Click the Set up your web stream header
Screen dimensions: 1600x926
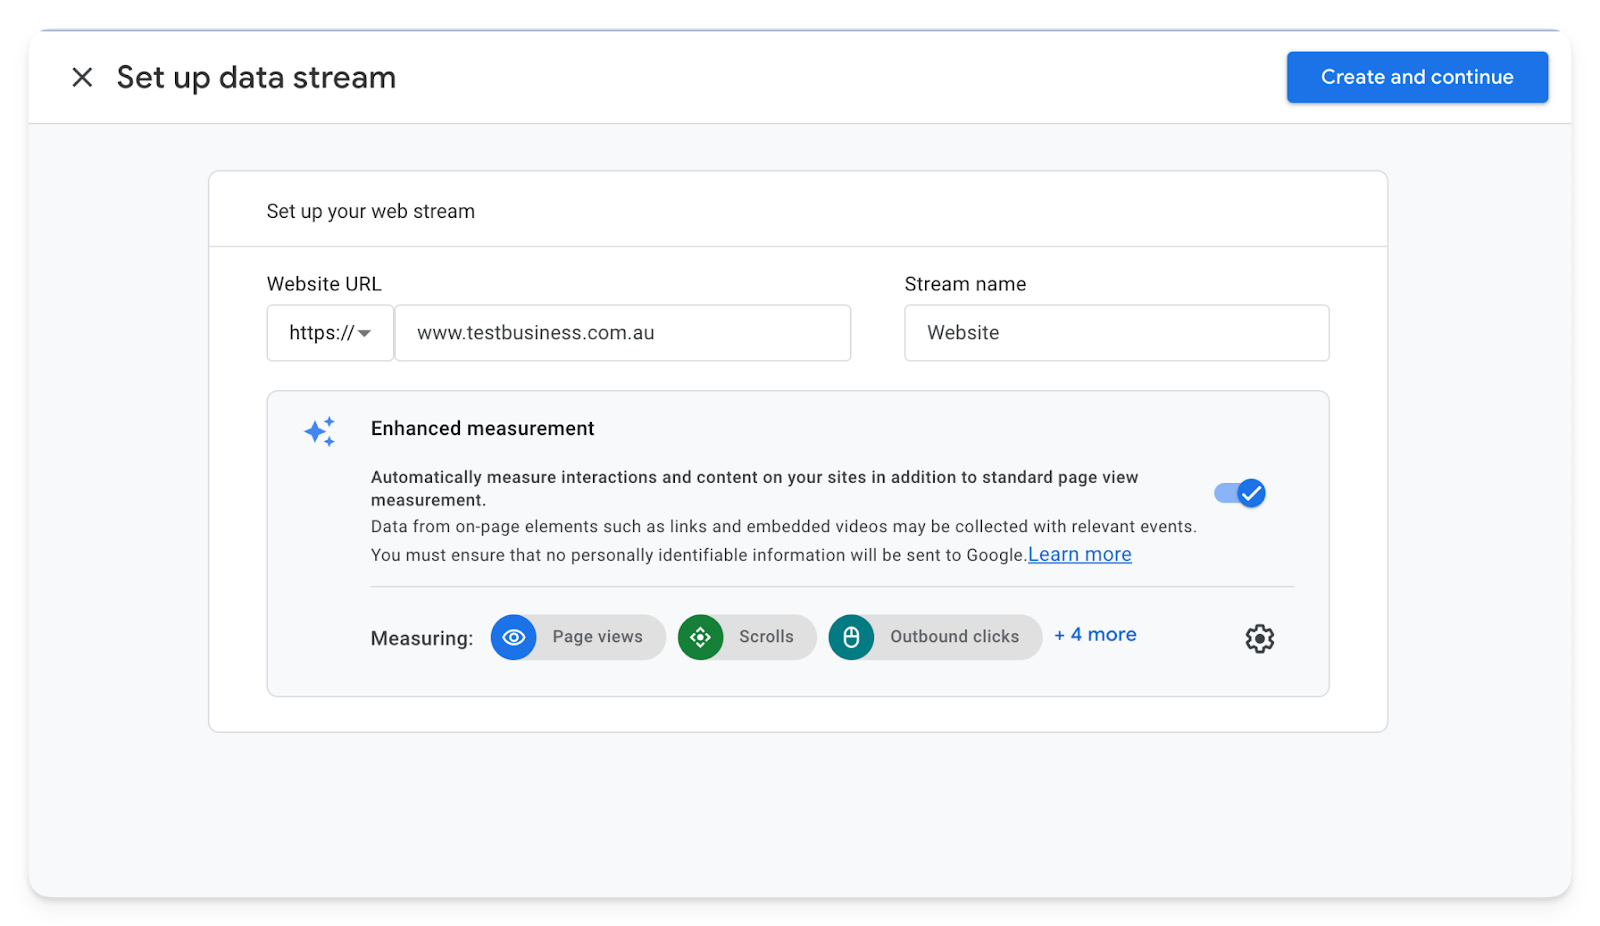pos(370,211)
